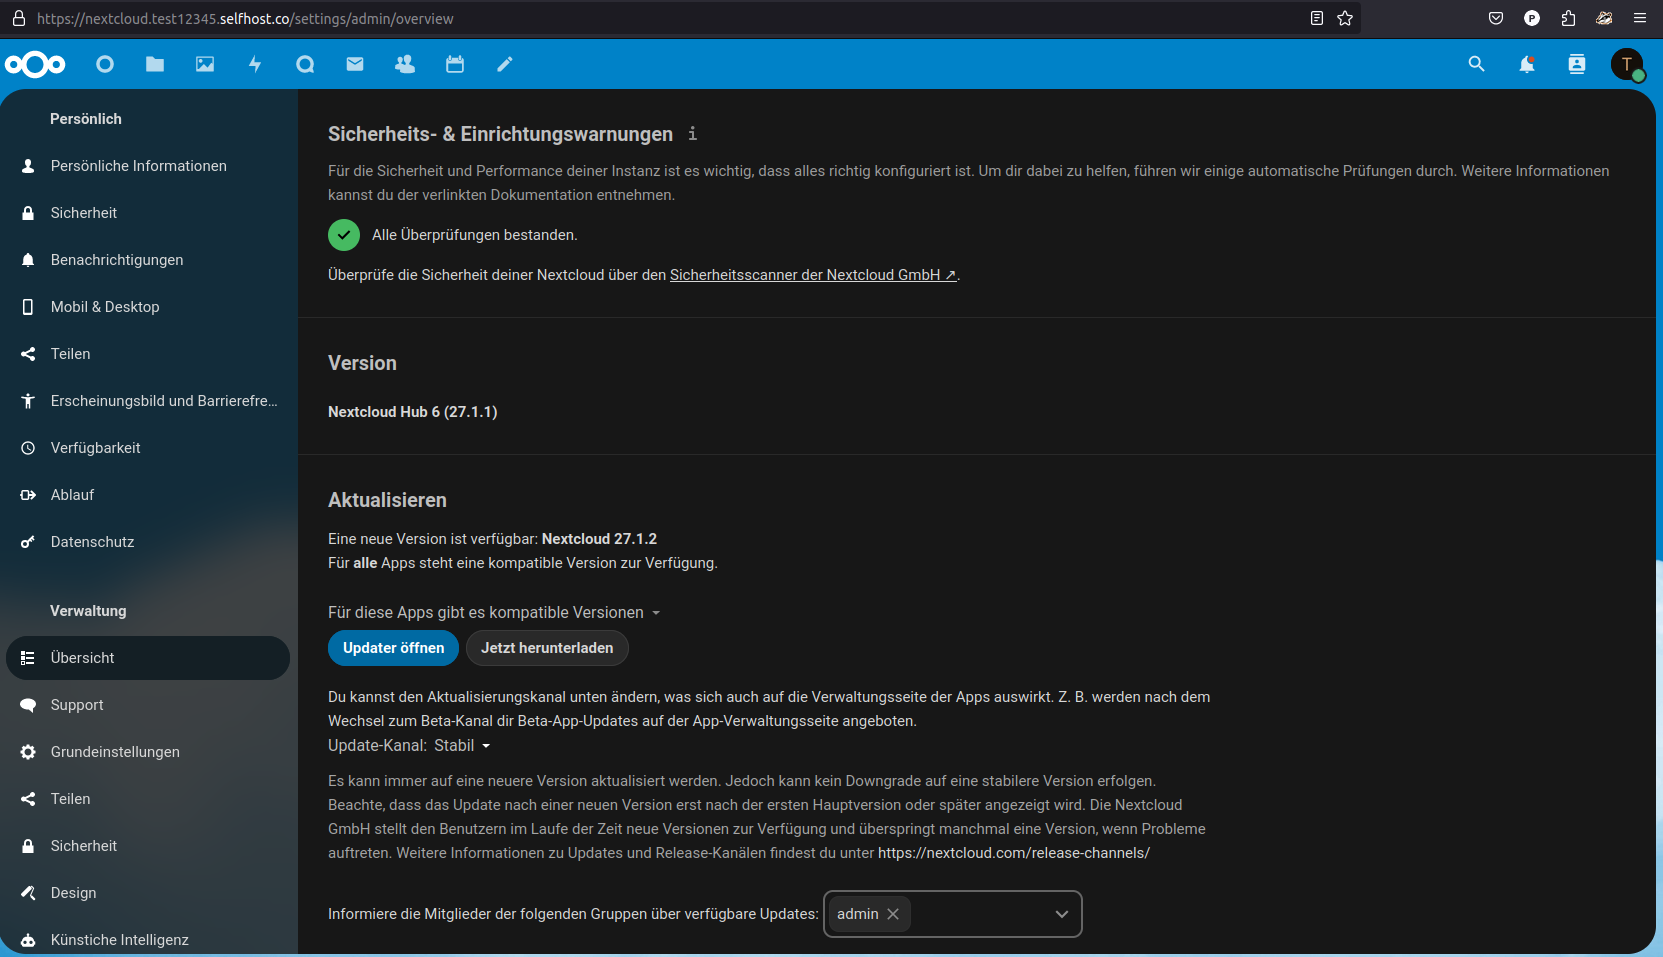Remove the admin group tag
The height and width of the screenshot is (957, 1663).
[x=893, y=914]
